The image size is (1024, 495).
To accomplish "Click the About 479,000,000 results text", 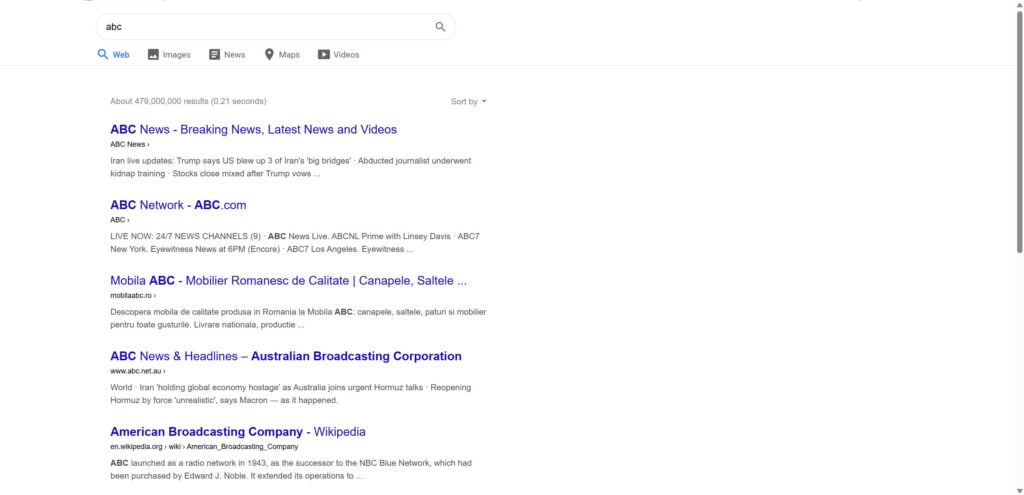I will point(188,101).
